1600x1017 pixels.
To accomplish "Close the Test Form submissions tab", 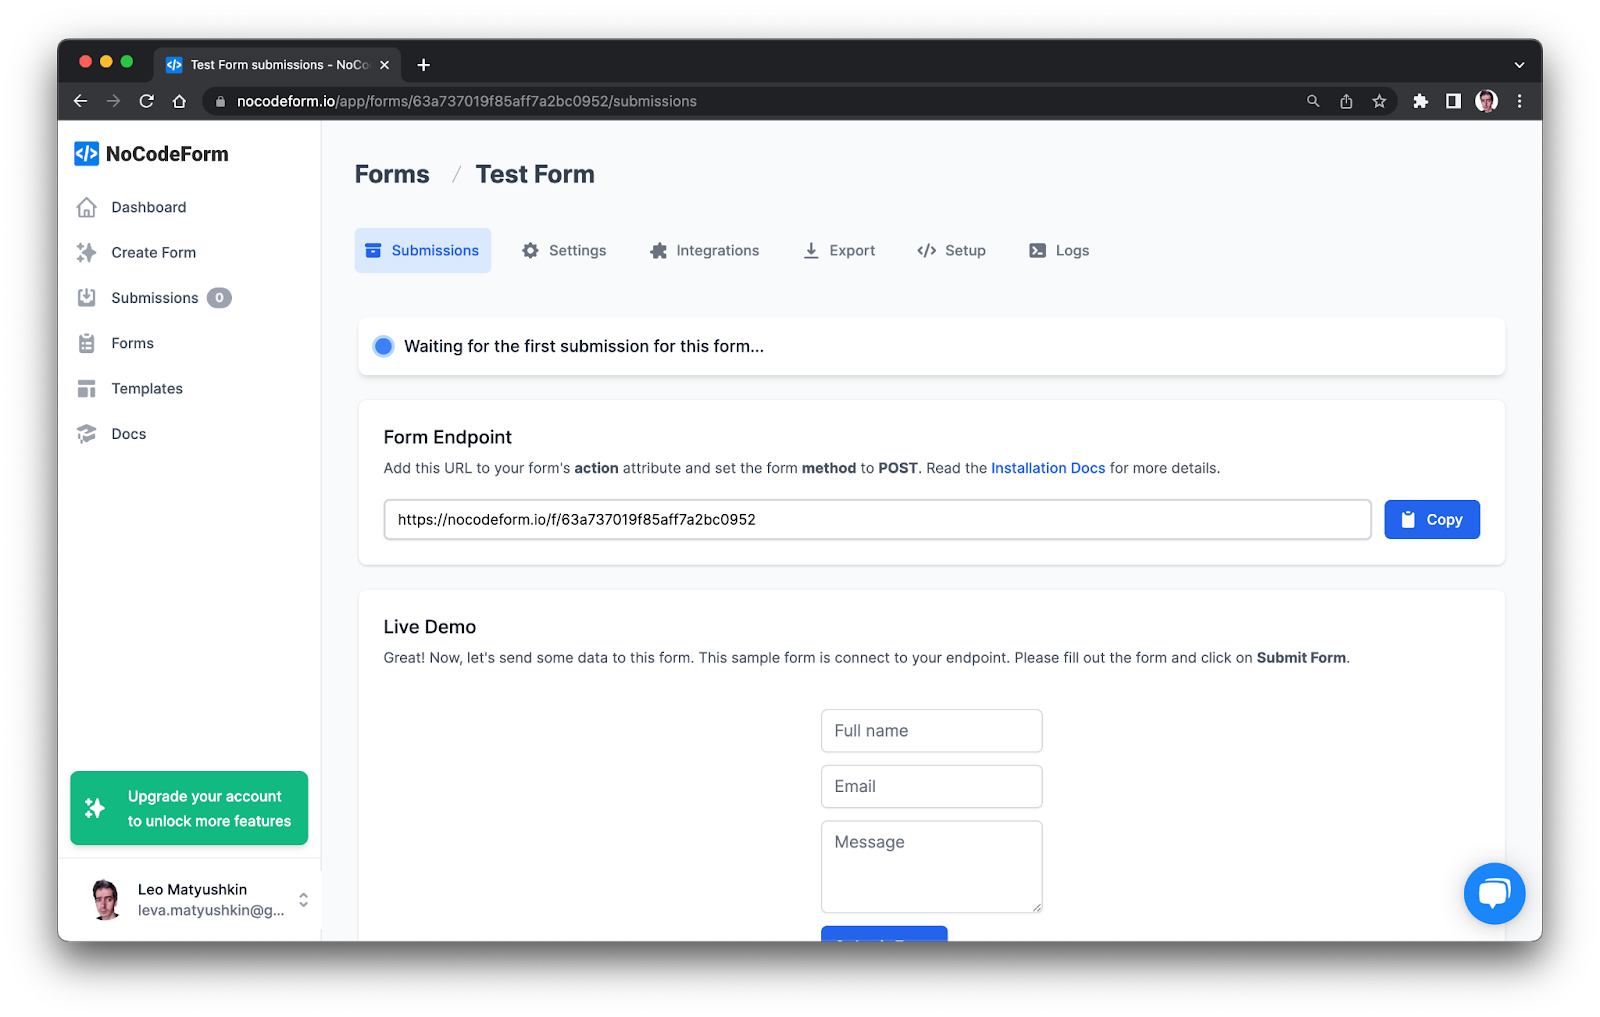I will point(384,65).
